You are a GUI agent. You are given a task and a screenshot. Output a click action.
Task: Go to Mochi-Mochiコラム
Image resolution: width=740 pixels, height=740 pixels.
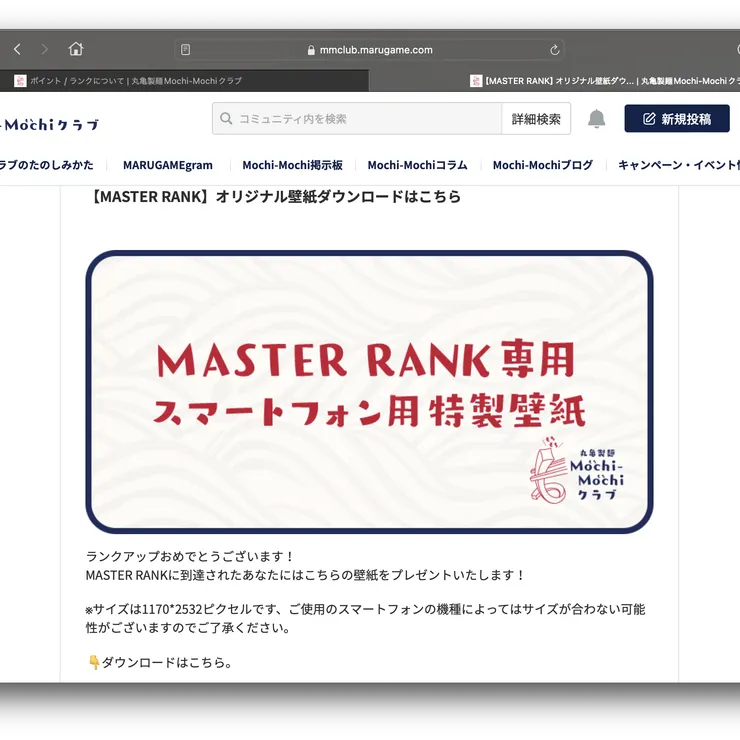[x=417, y=165]
